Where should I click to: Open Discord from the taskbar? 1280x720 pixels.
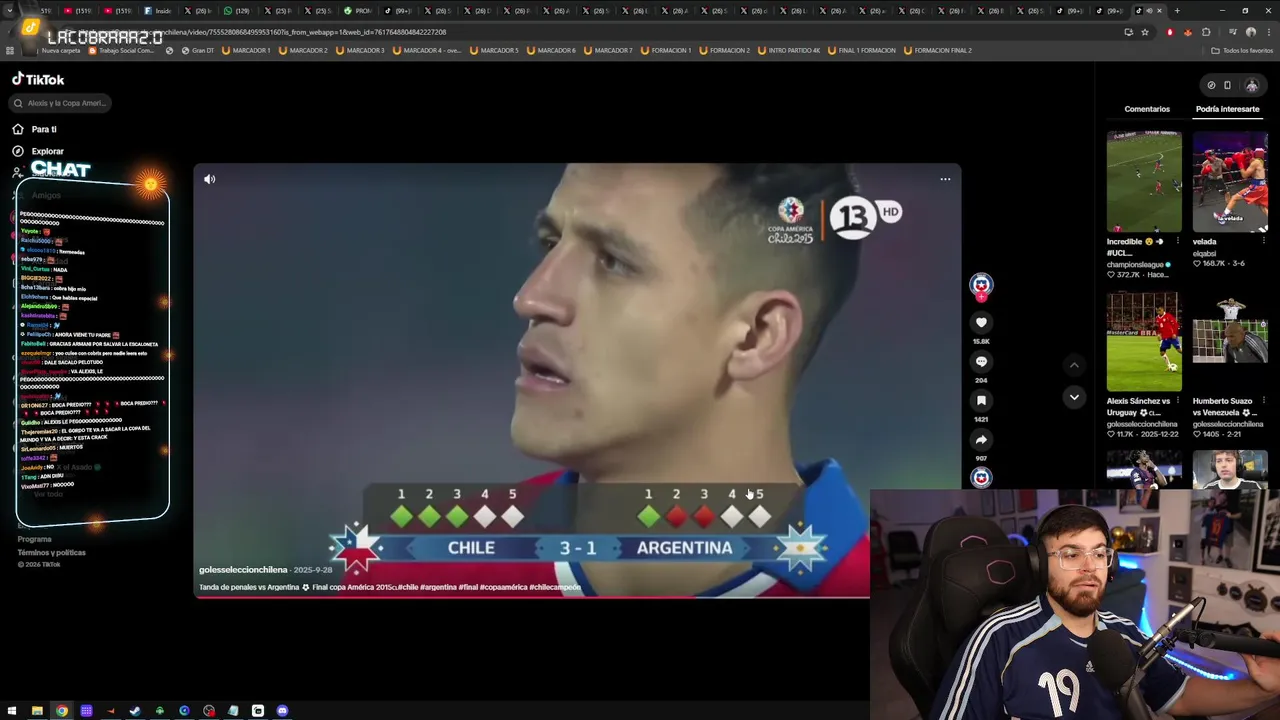pyautogui.click(x=282, y=711)
